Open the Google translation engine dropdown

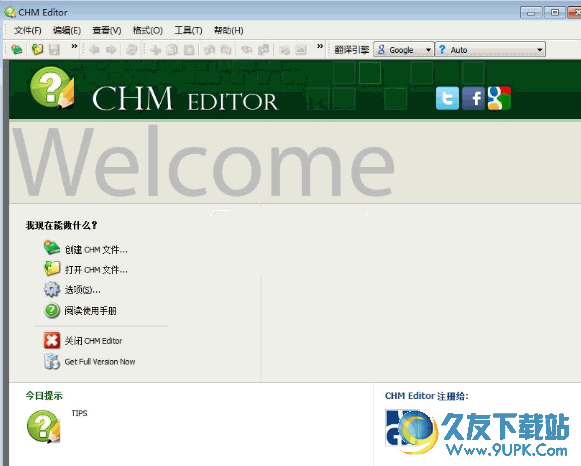pos(404,49)
